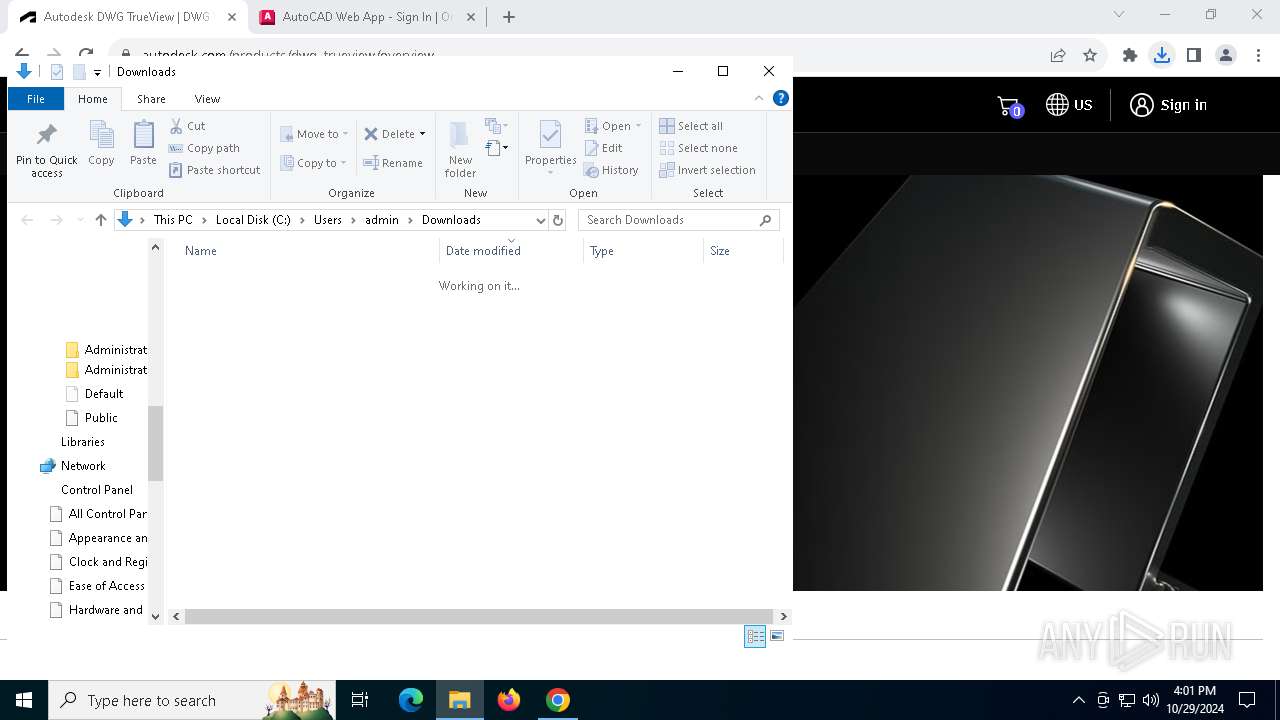Switch to large icons view
The width and height of the screenshot is (1280, 720).
click(x=777, y=636)
